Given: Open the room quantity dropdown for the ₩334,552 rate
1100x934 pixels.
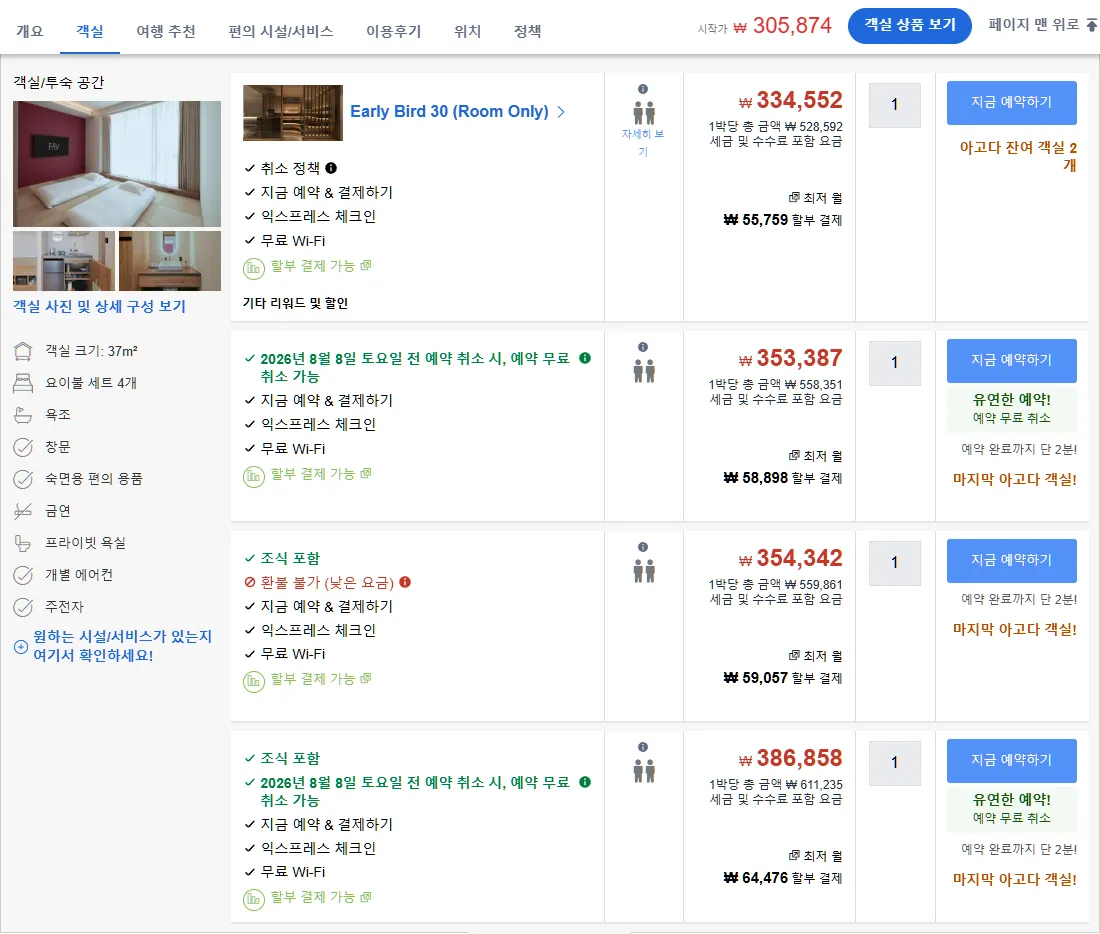Looking at the screenshot, I should [894, 105].
